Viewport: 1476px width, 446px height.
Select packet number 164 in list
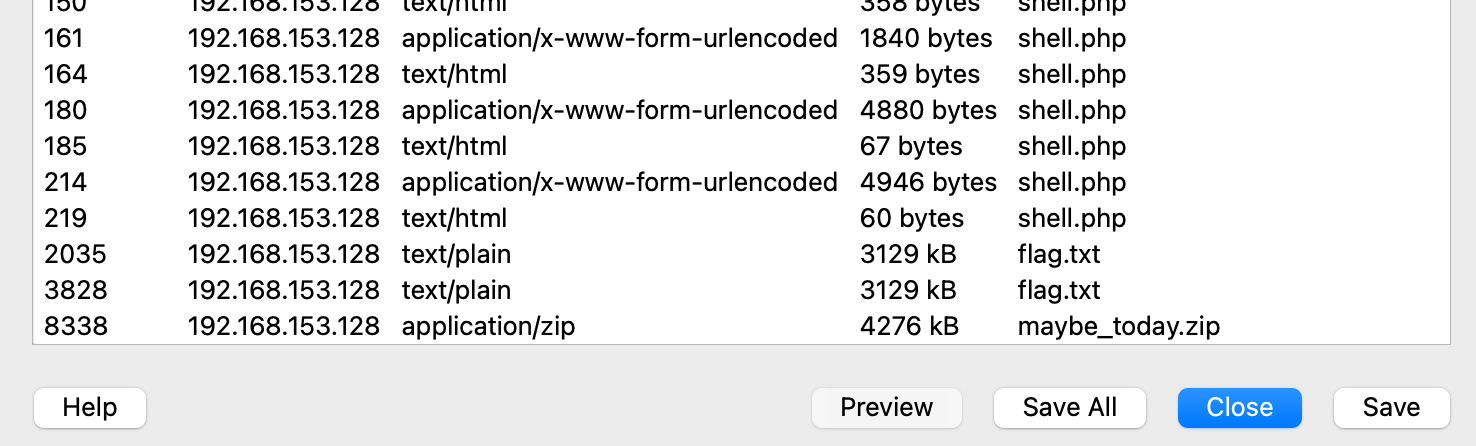66,75
